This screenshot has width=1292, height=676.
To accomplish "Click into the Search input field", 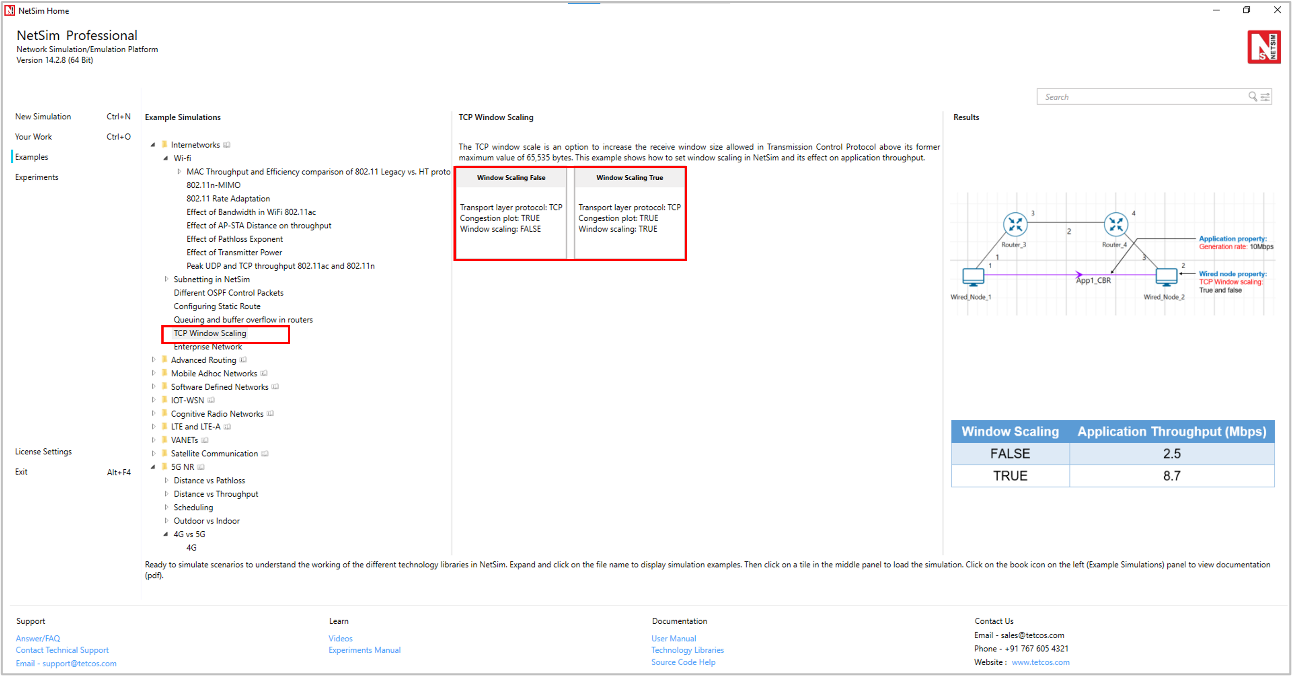I will tap(1140, 97).
